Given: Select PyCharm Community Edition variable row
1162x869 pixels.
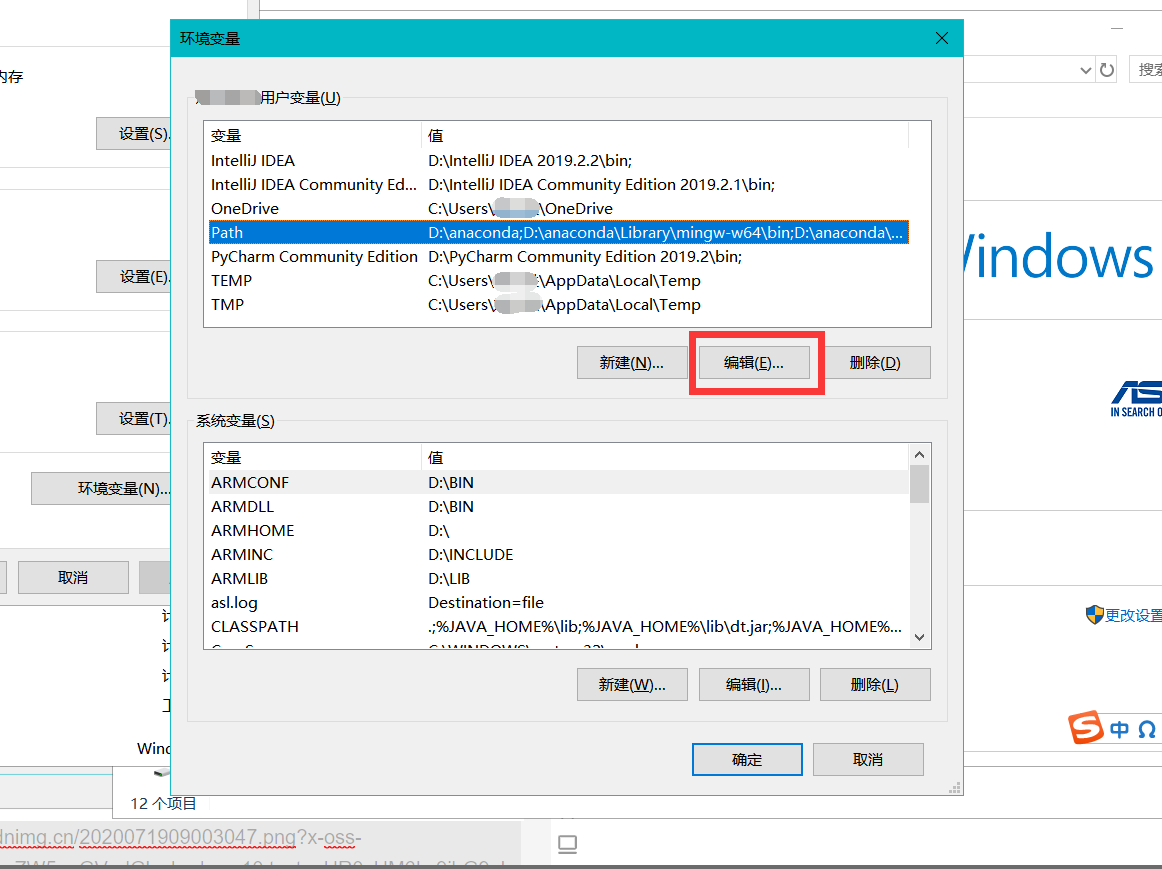Looking at the screenshot, I should click(559, 256).
